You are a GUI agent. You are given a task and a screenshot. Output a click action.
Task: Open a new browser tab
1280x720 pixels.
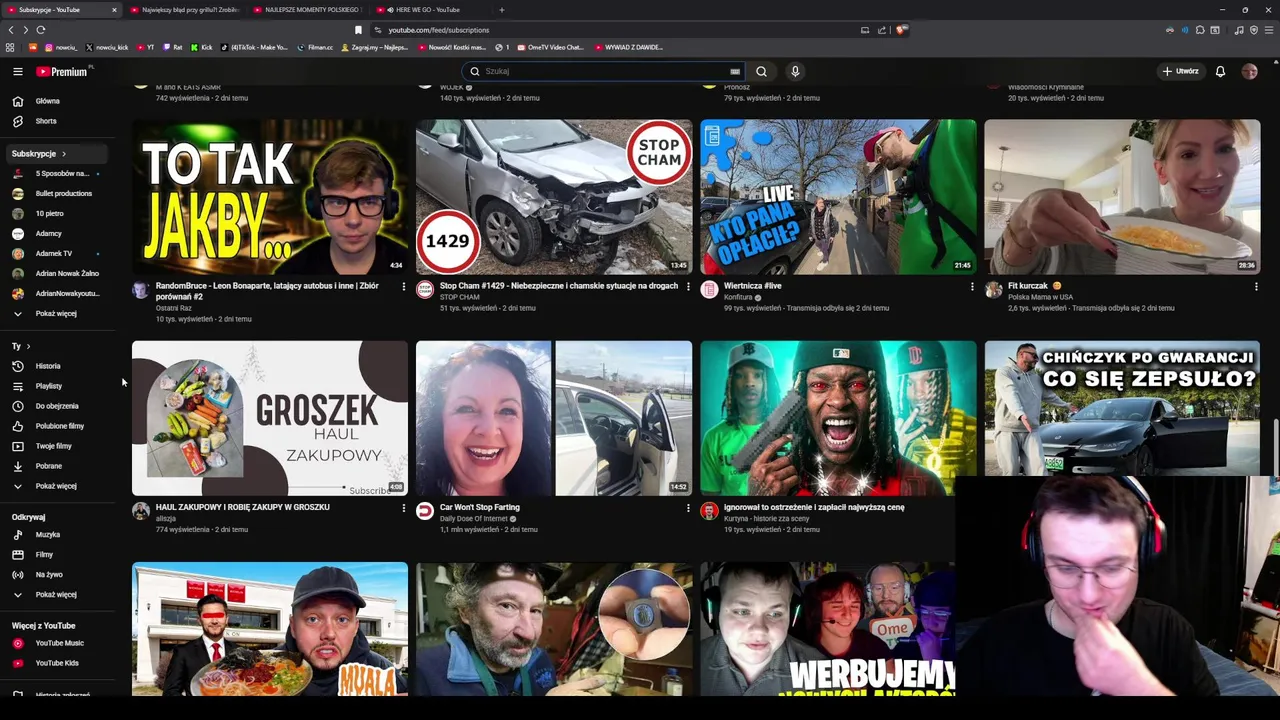point(501,10)
